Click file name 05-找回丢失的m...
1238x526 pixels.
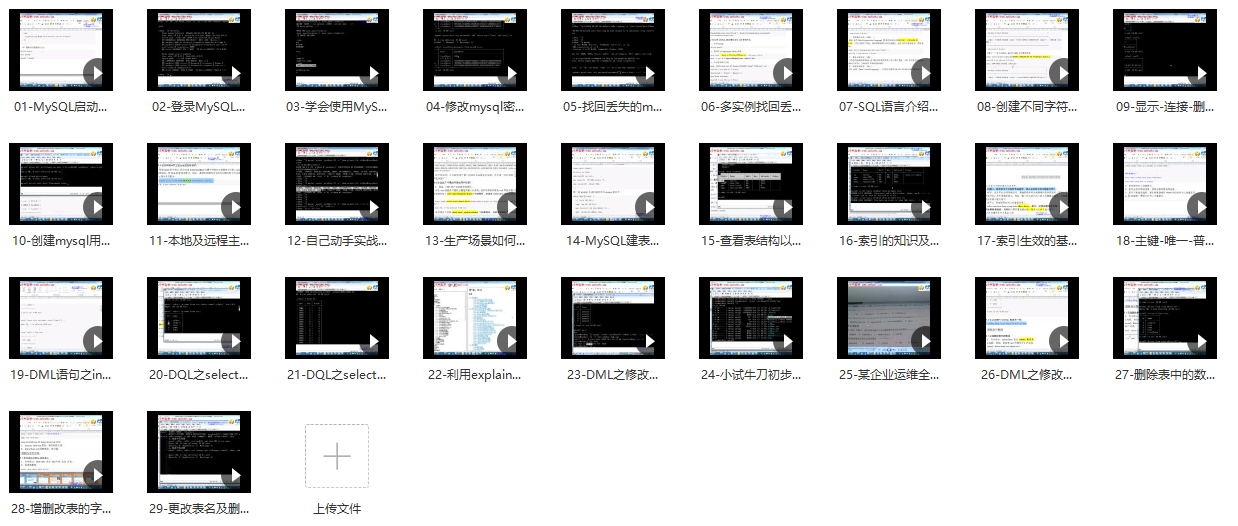(613, 106)
